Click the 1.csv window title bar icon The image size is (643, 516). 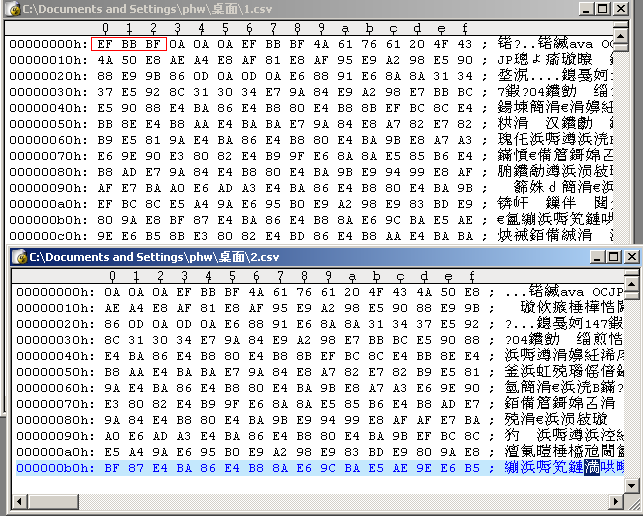pyautogui.click(x=12, y=9)
